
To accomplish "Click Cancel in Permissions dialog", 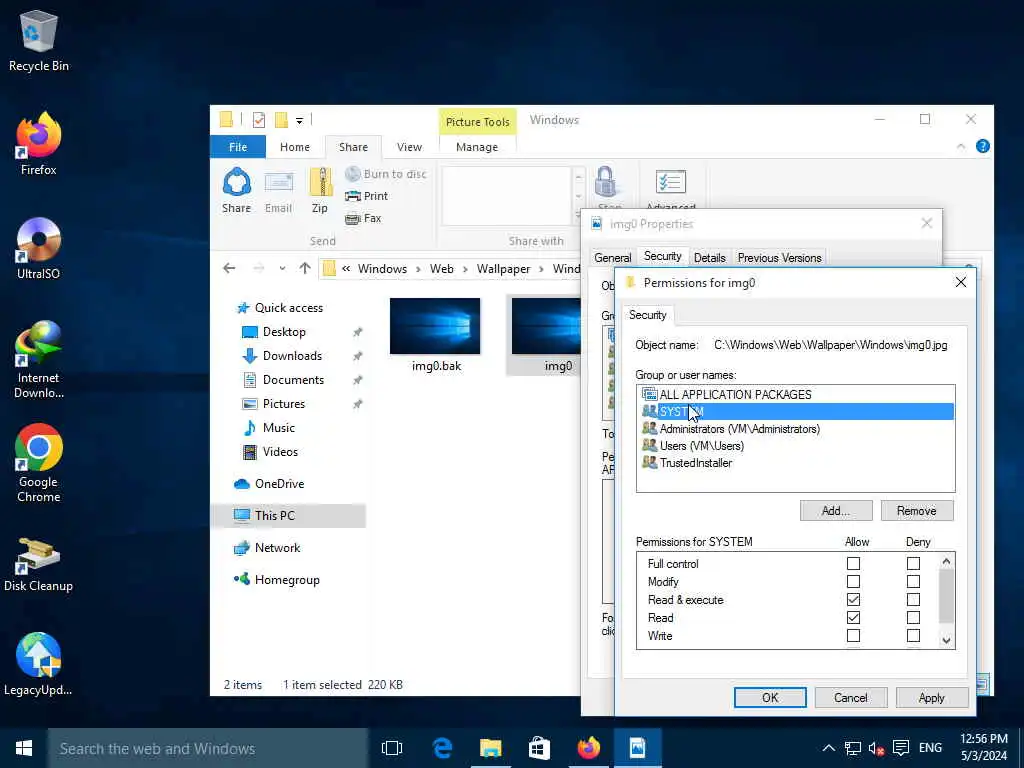I will click(x=850, y=697).
